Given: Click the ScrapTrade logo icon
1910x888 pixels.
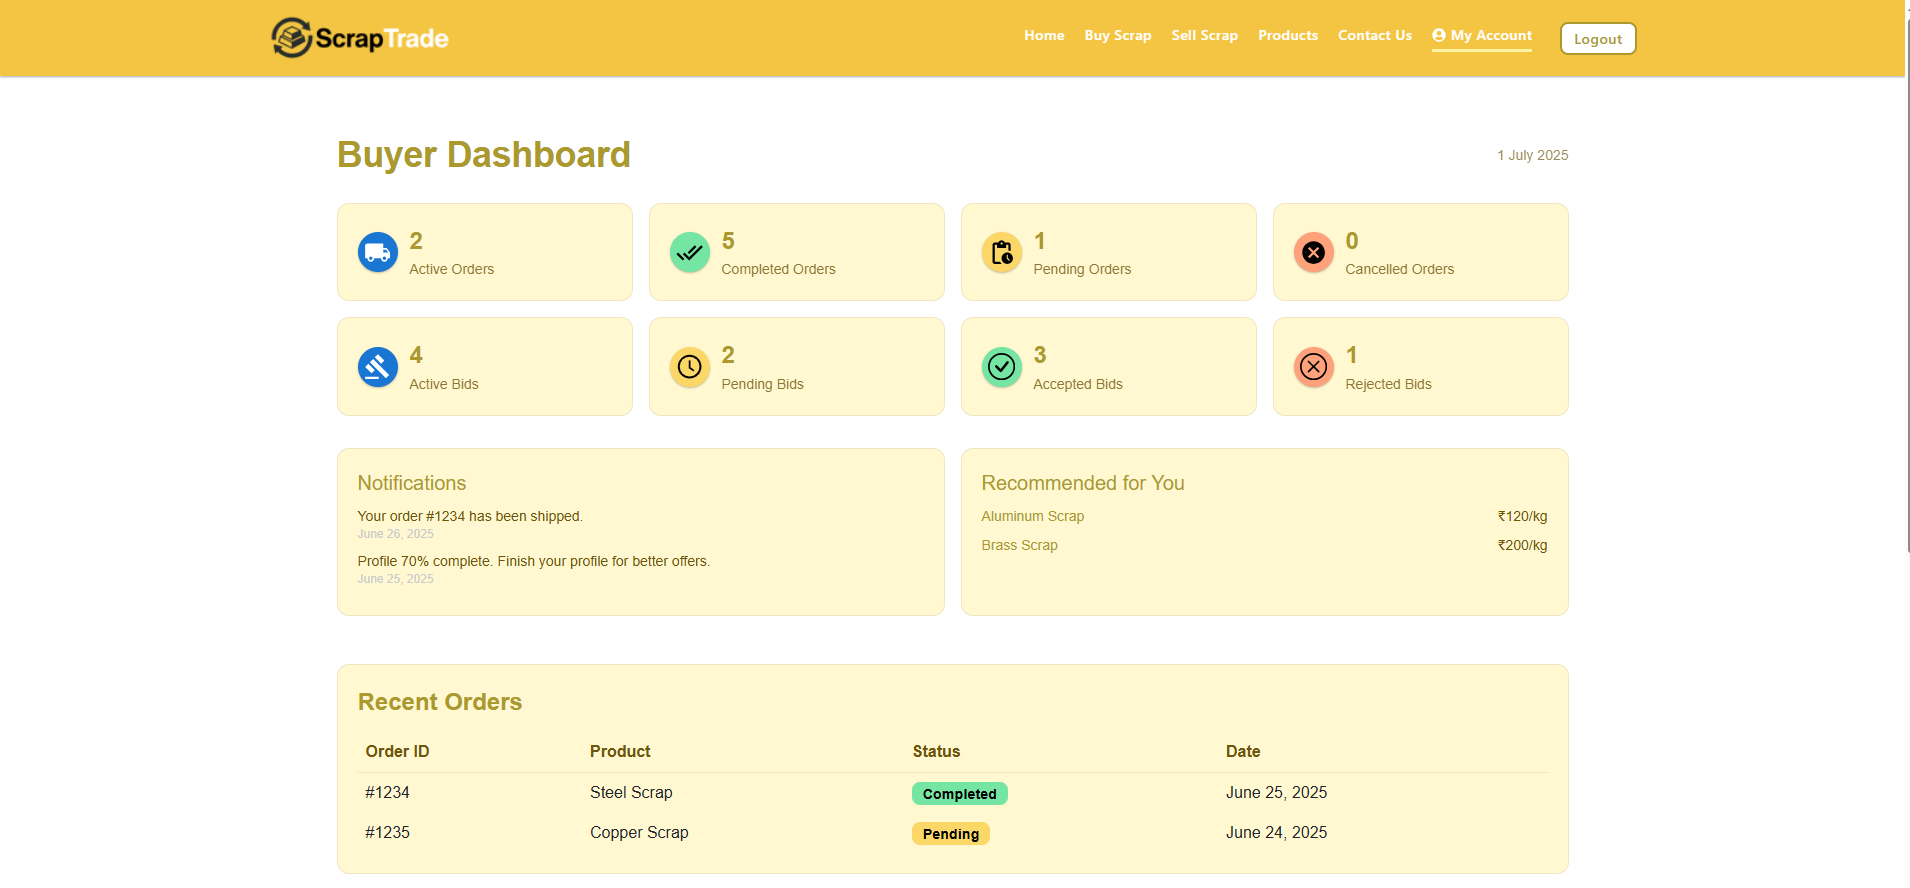Looking at the screenshot, I should [x=292, y=38].
